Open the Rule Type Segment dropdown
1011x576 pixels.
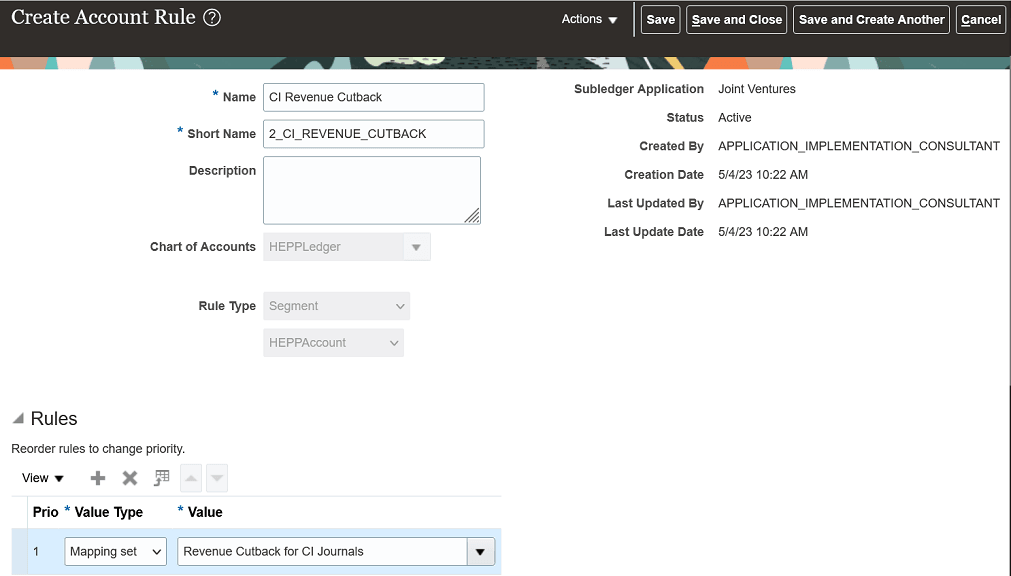coord(336,306)
